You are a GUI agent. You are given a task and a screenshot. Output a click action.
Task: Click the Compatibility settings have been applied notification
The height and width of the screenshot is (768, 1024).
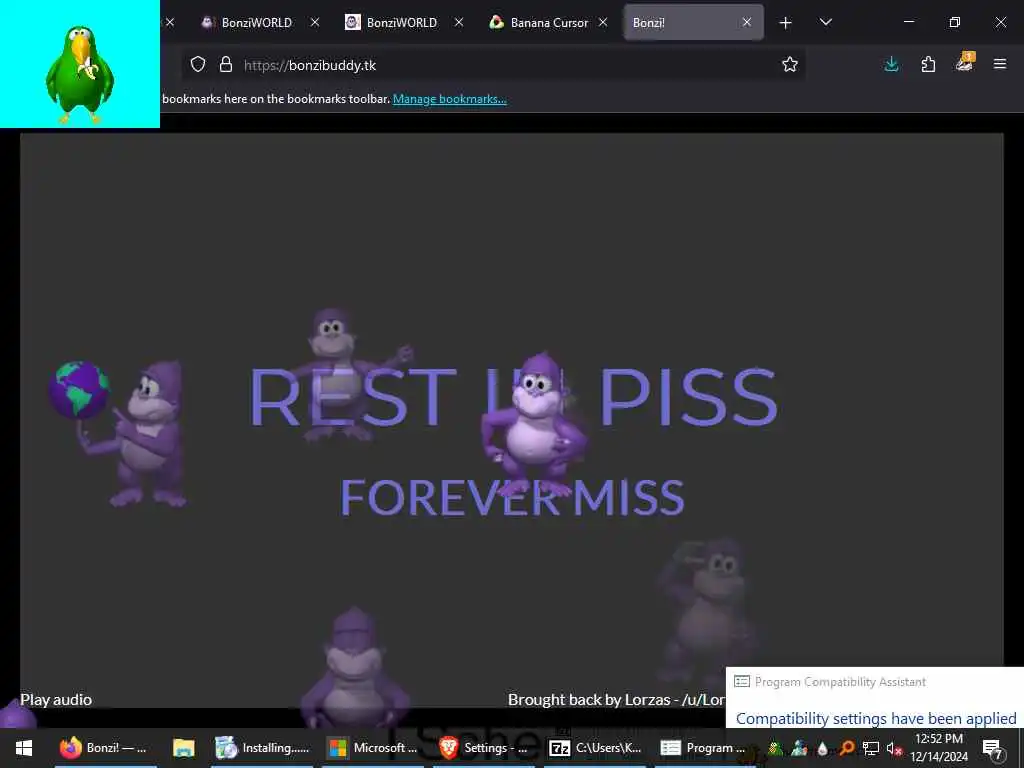click(876, 718)
